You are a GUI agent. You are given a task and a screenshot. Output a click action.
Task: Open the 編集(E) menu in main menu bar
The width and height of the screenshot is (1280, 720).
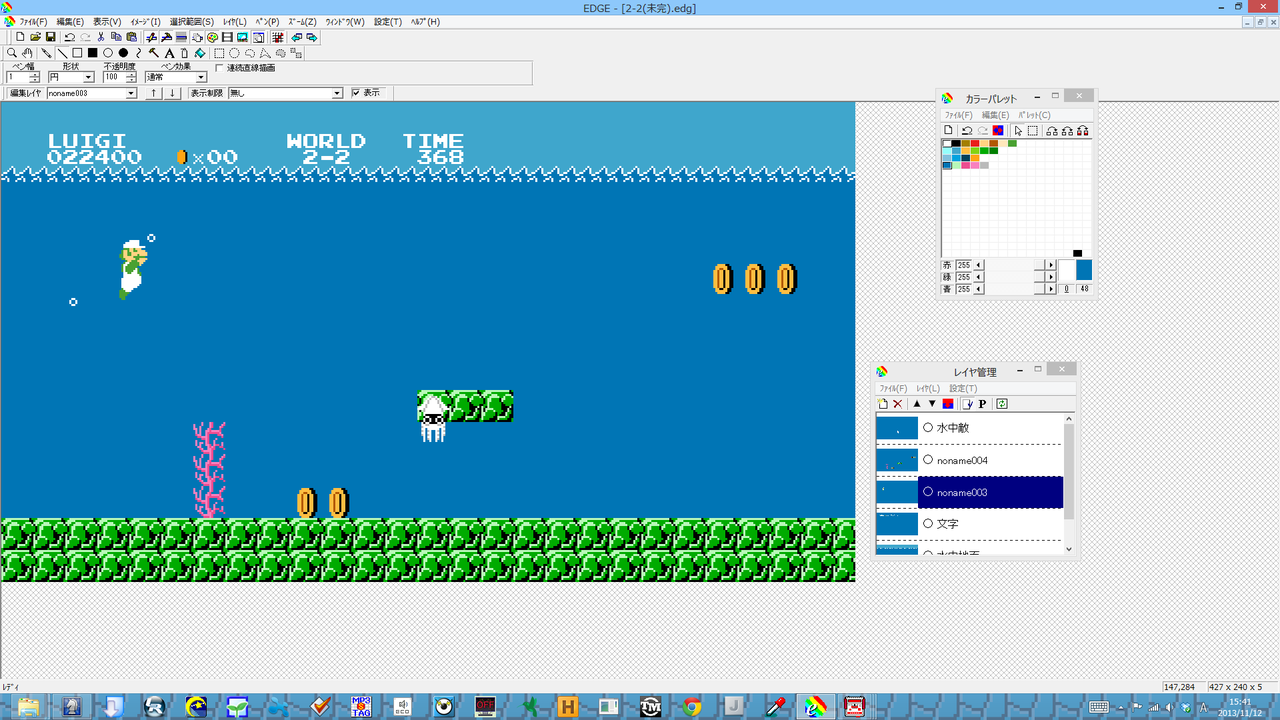tap(70, 22)
